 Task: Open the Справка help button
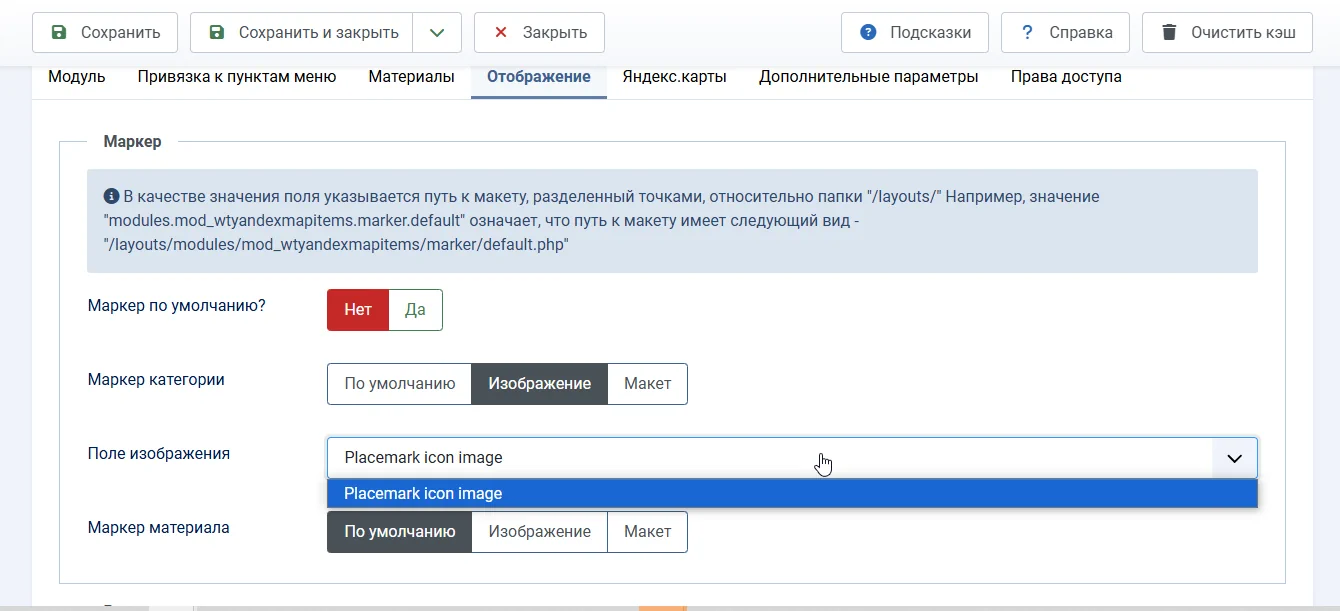(1065, 32)
